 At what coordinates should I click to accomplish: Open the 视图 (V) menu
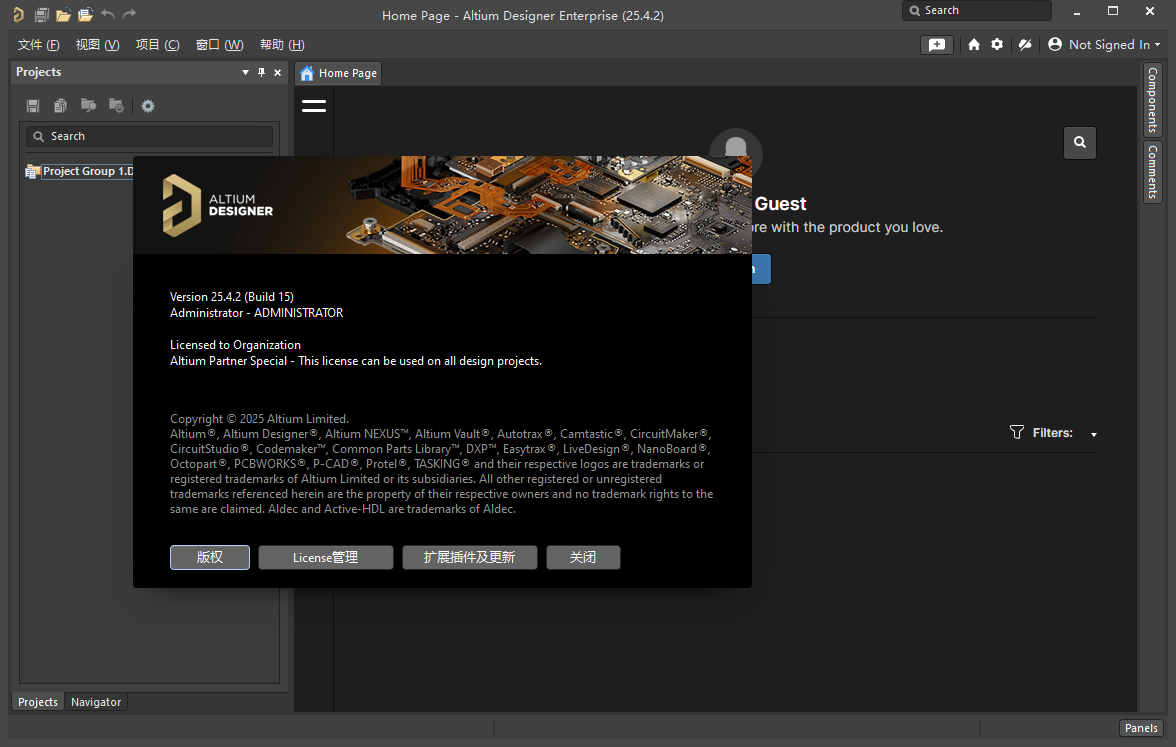pos(98,45)
